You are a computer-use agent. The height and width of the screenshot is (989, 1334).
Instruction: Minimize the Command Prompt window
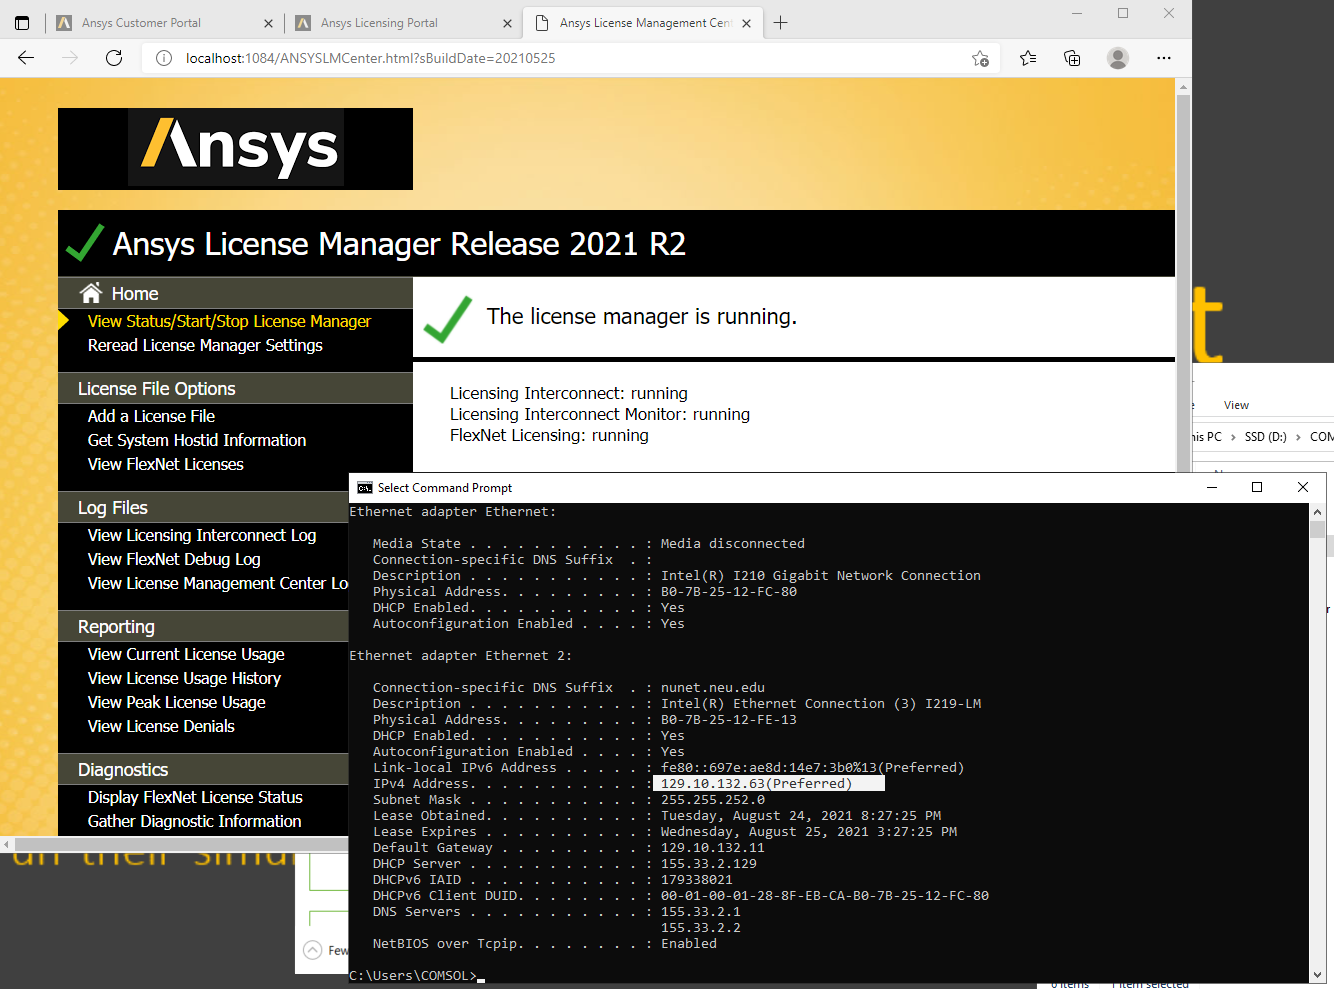click(1212, 488)
